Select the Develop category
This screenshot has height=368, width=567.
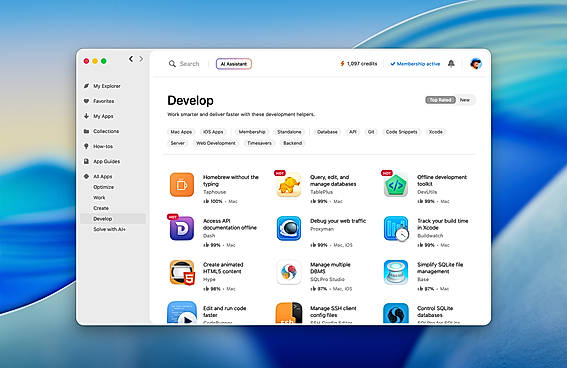tap(113, 219)
